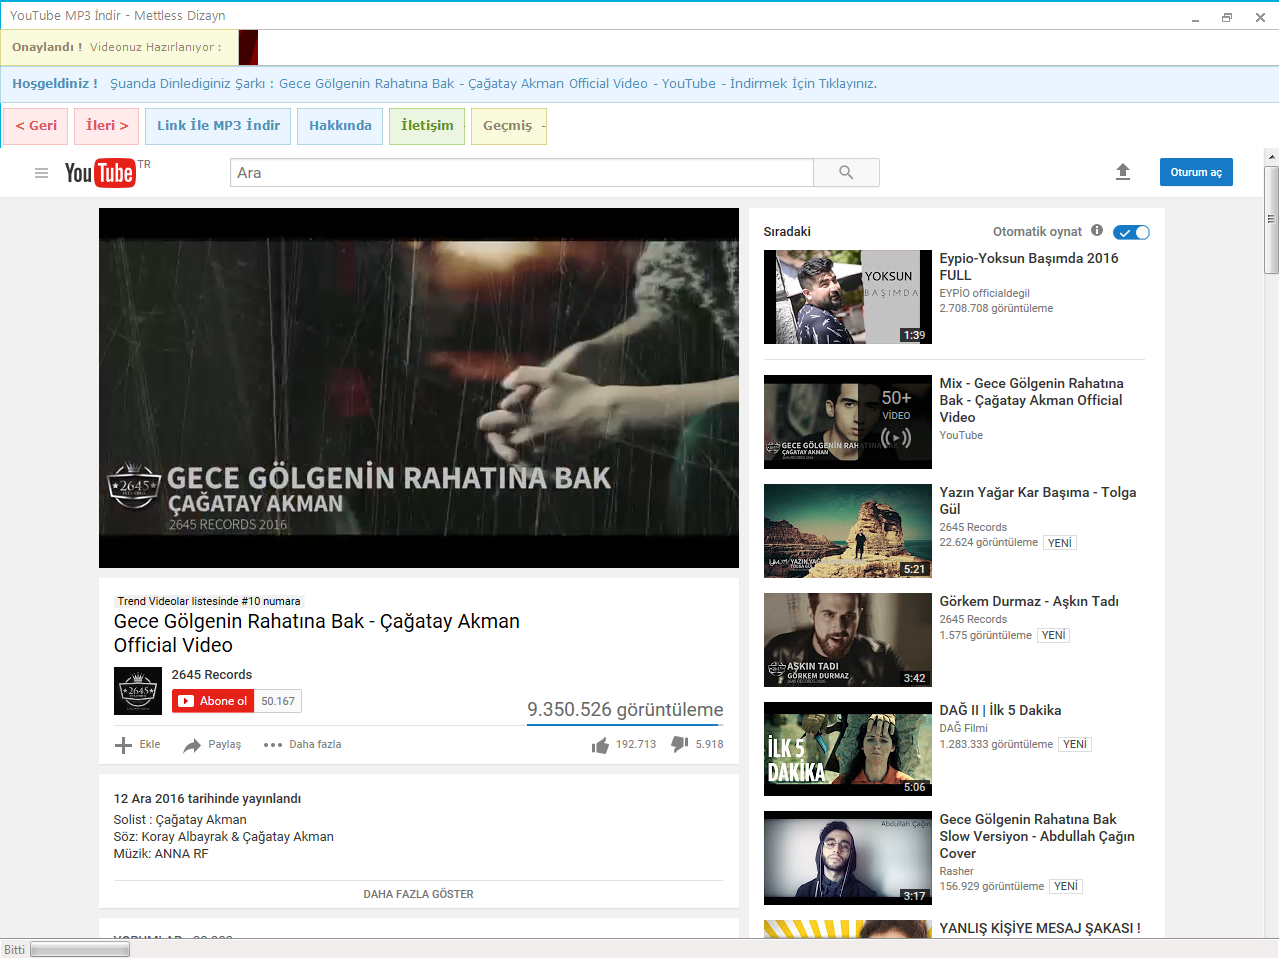Click the Mix - Gece Gölgenin Rahatına Bak title
Image resolution: width=1279 pixels, height=959 pixels.
coord(1031,400)
